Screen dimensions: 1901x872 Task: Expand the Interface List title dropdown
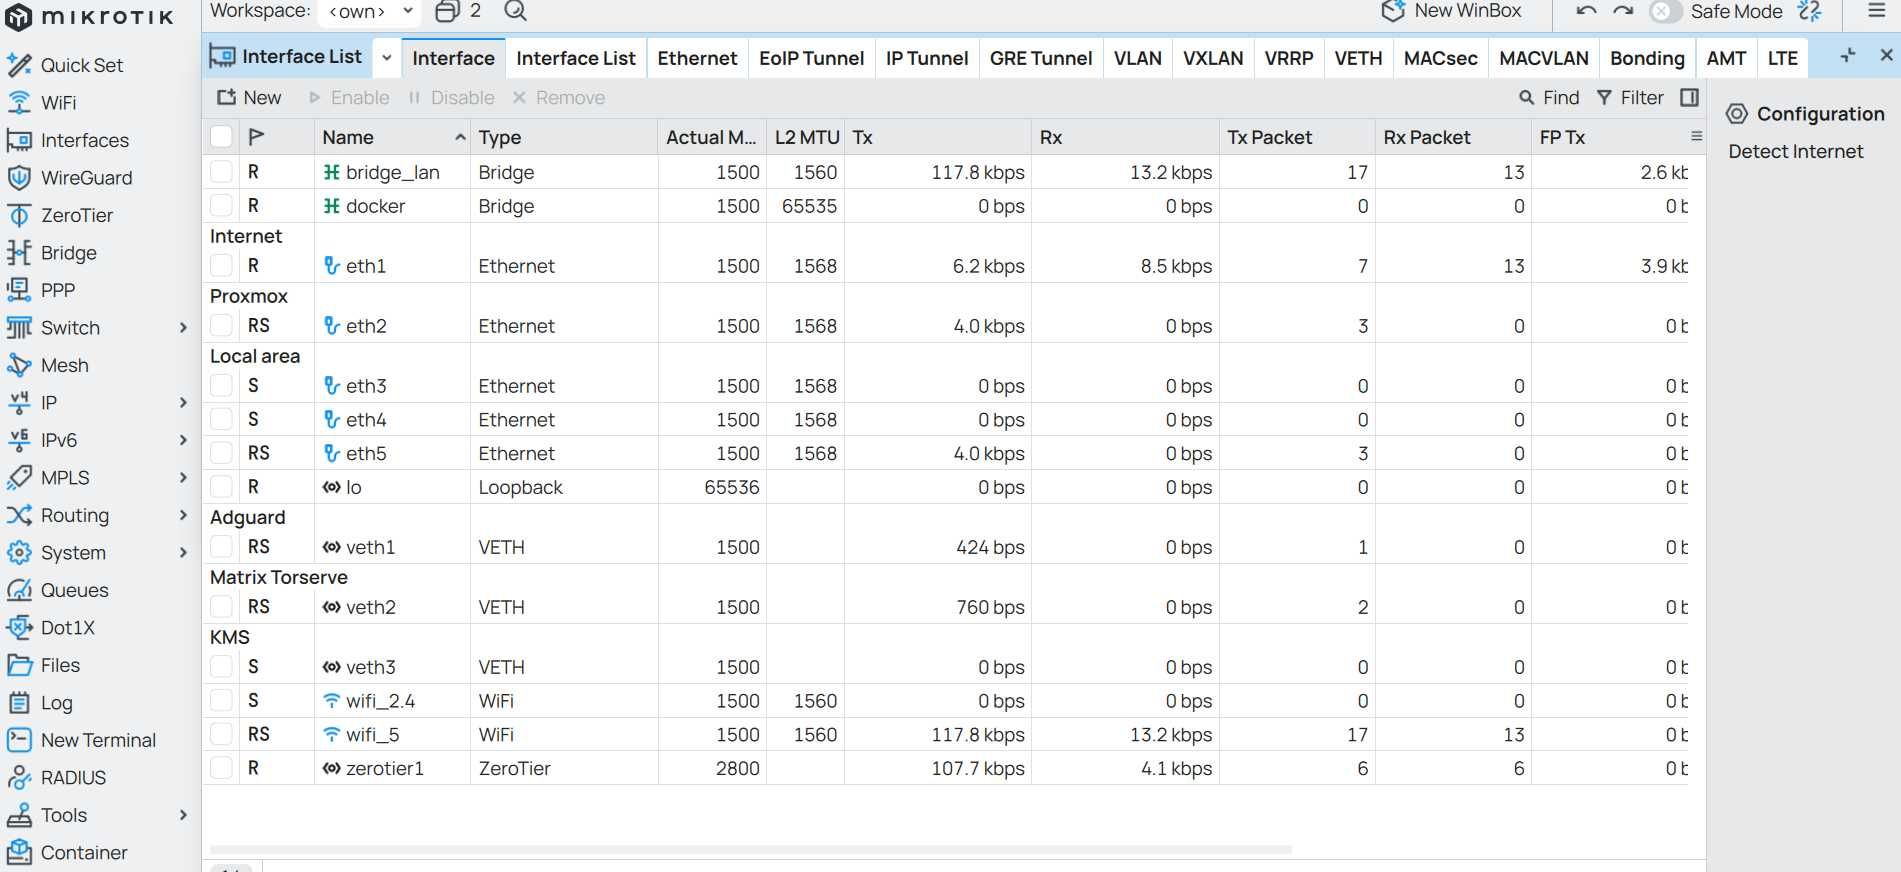pyautogui.click(x=386, y=58)
